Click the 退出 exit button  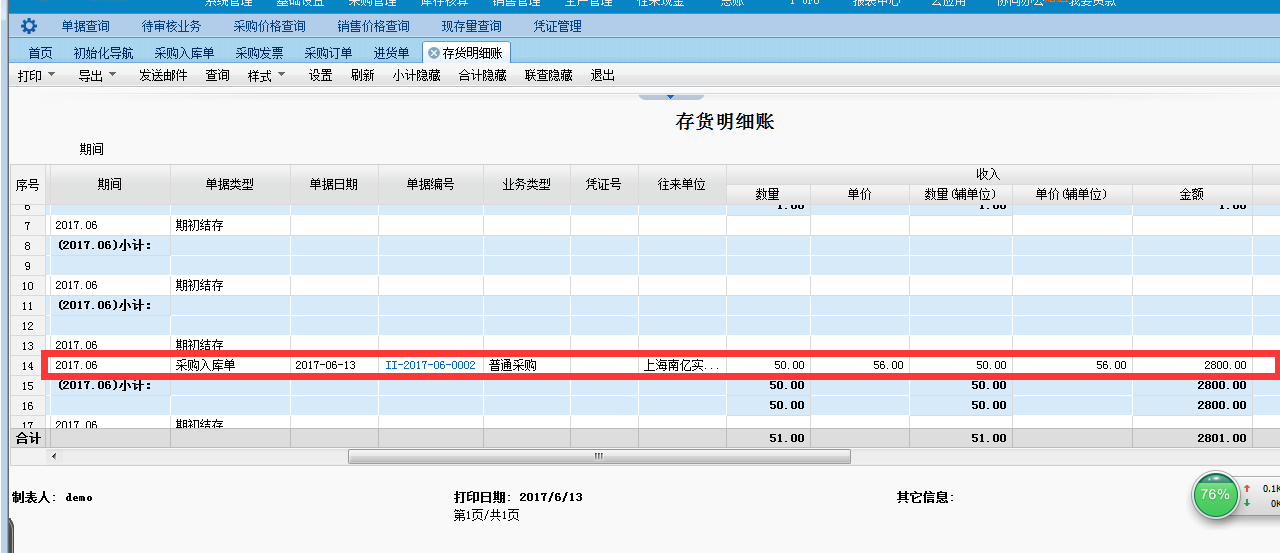(603, 76)
